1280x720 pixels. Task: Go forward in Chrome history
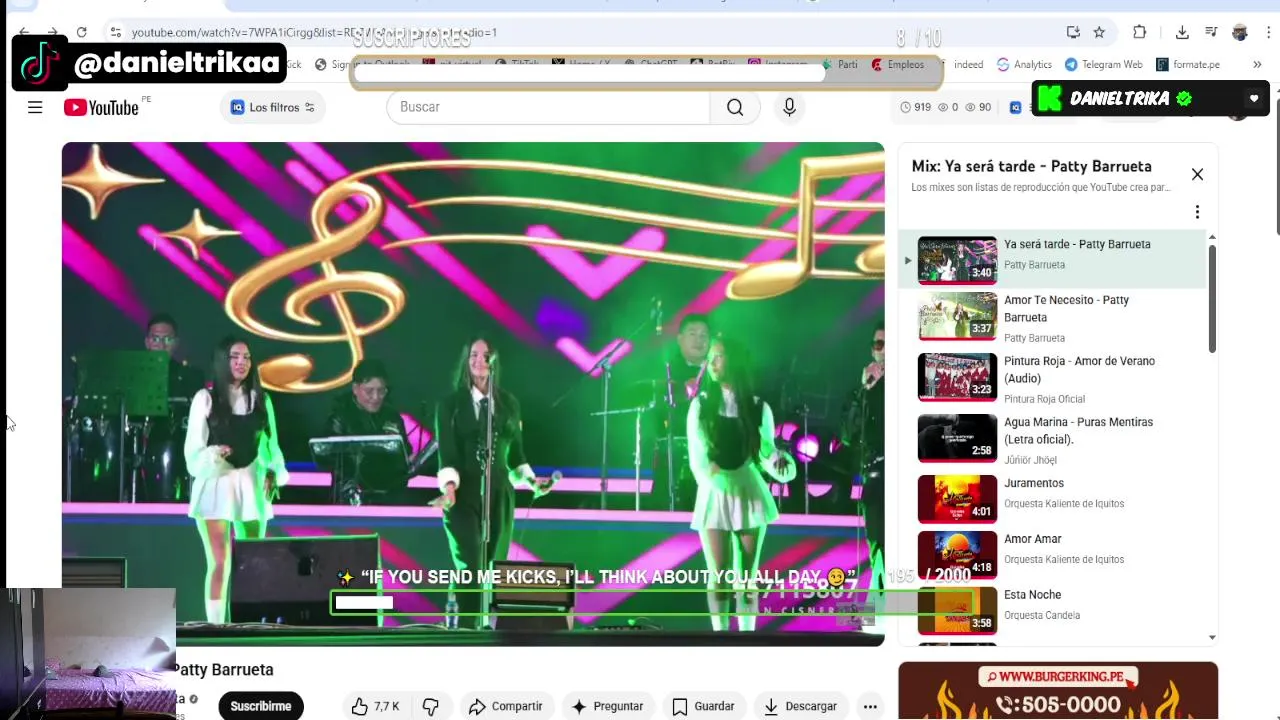click(52, 32)
